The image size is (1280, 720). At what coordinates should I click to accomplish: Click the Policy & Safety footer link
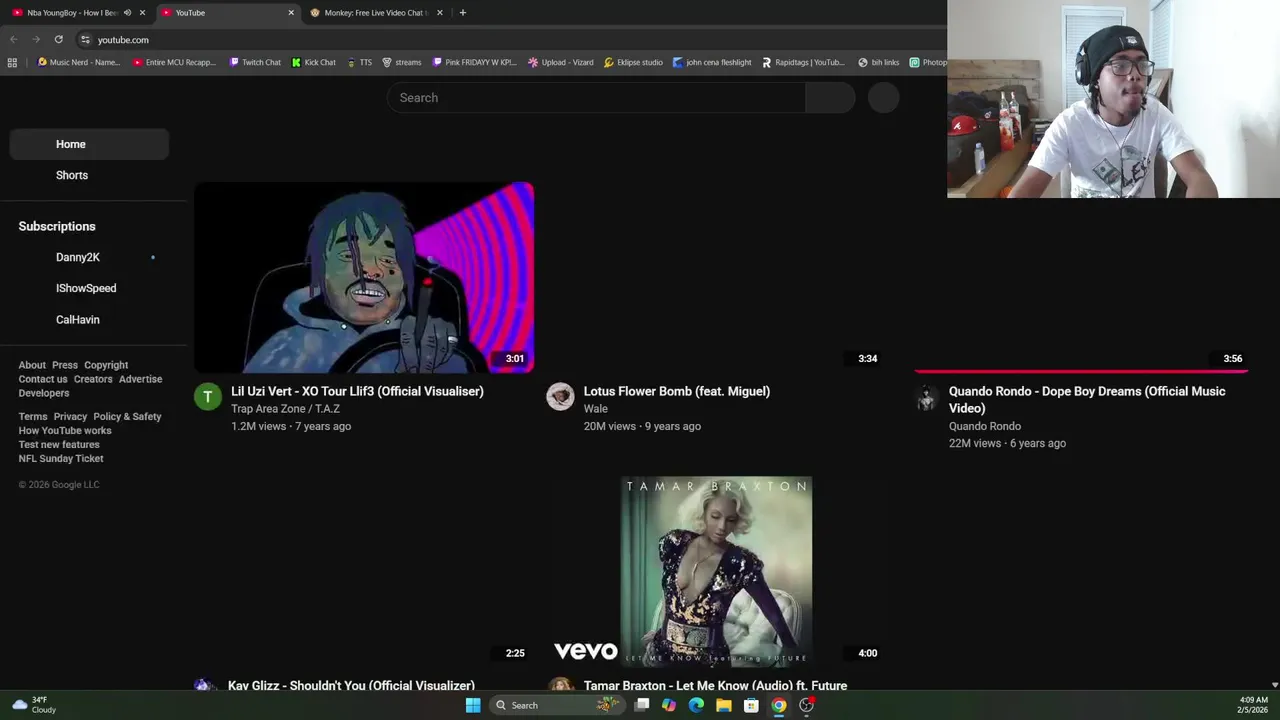[x=127, y=416]
